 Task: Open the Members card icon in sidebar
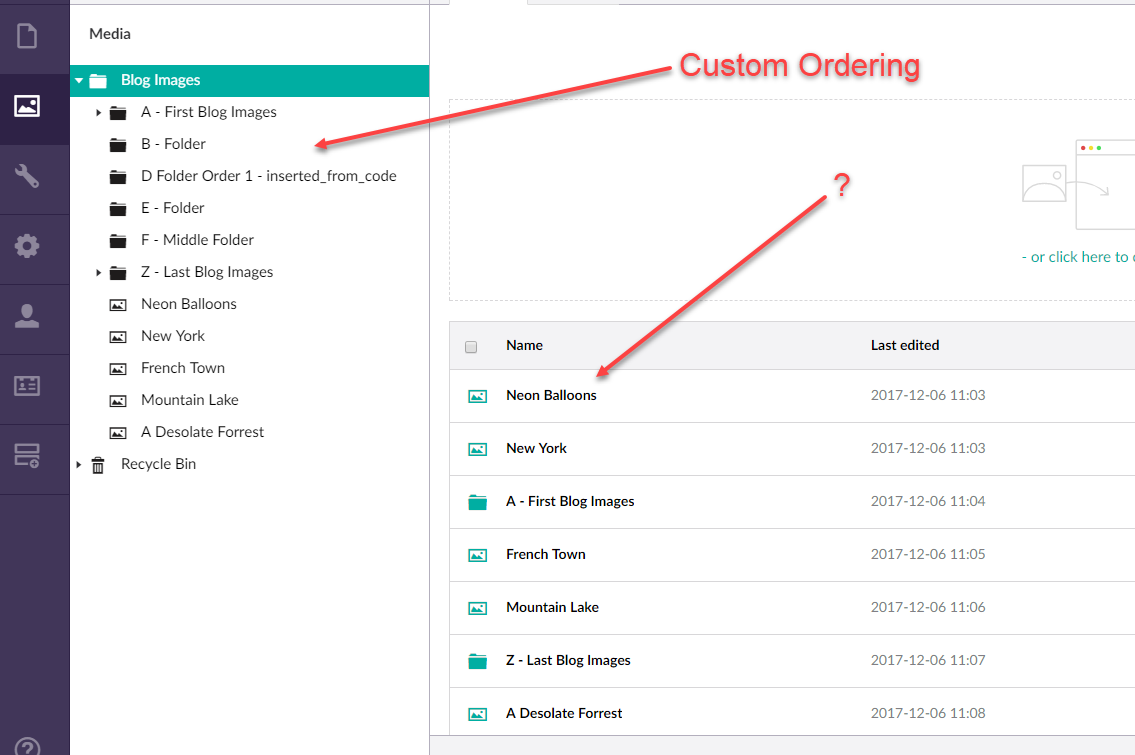[x=27, y=386]
